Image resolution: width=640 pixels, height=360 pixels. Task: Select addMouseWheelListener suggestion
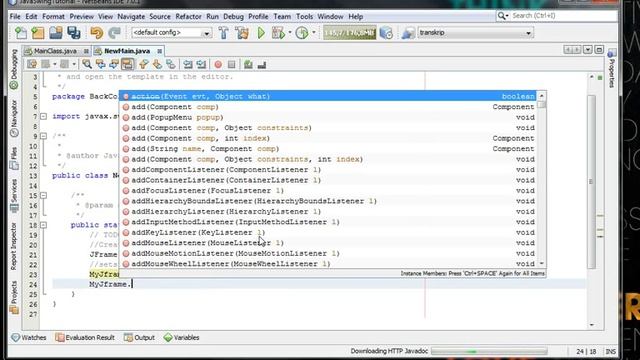pyautogui.click(x=329, y=264)
